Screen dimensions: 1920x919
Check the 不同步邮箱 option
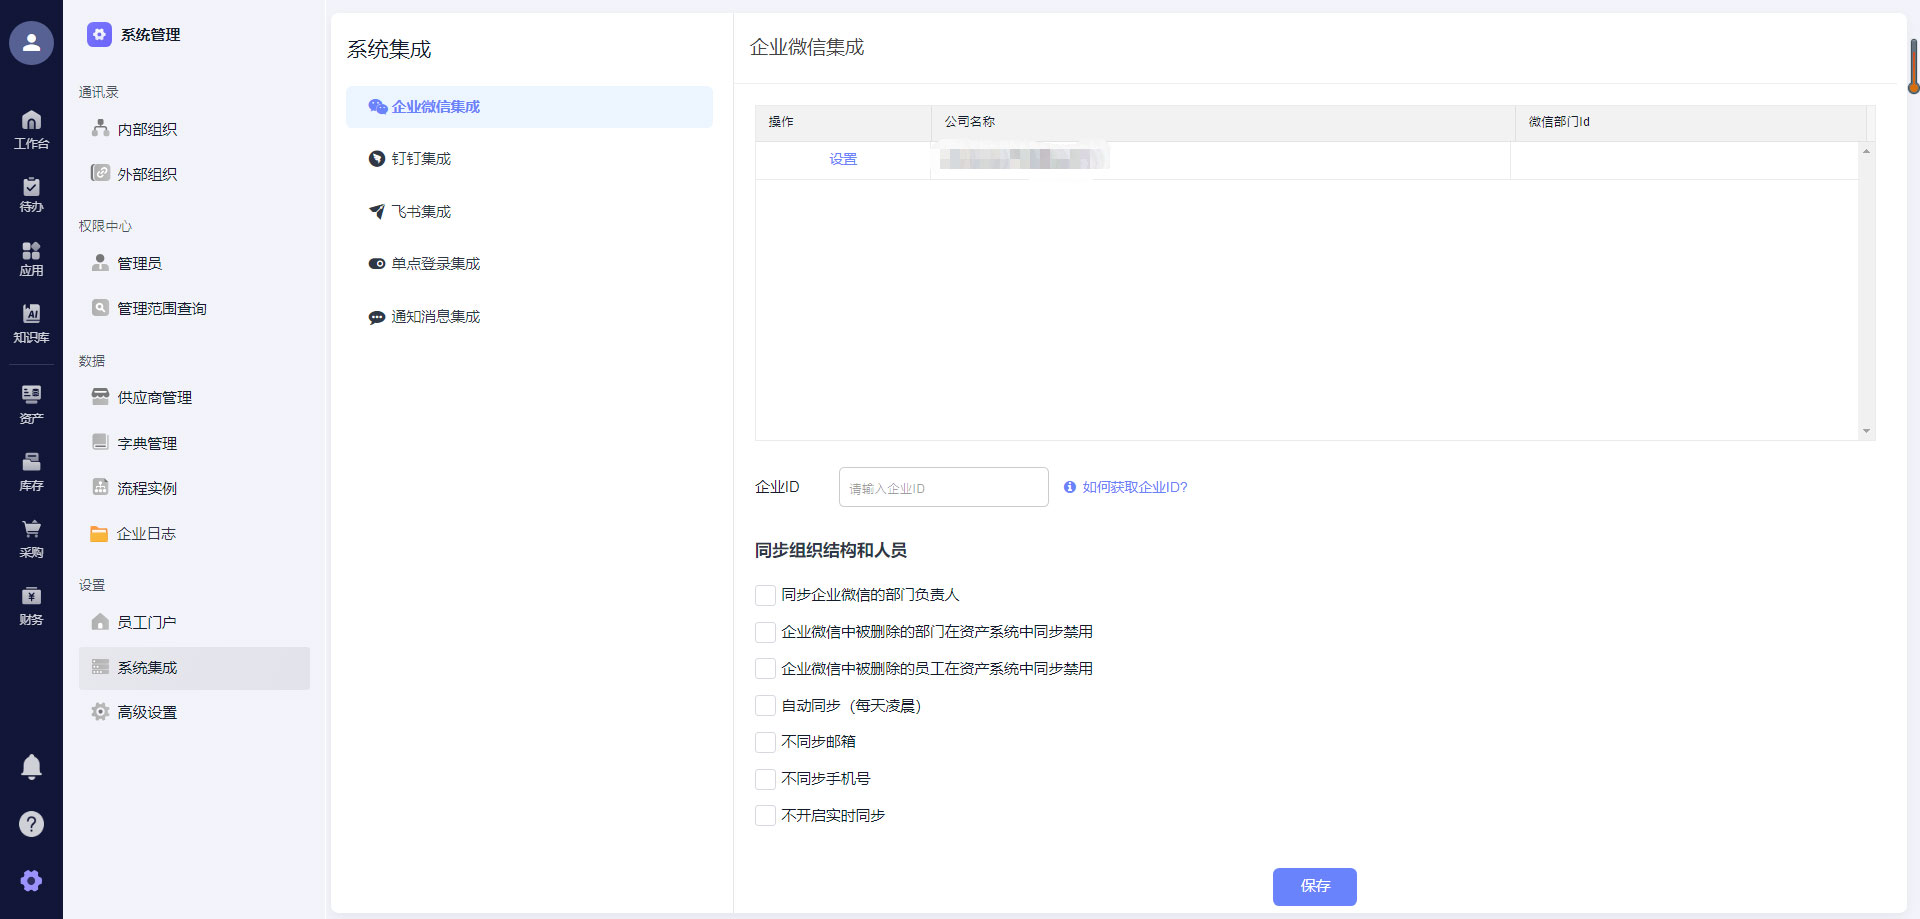(765, 743)
